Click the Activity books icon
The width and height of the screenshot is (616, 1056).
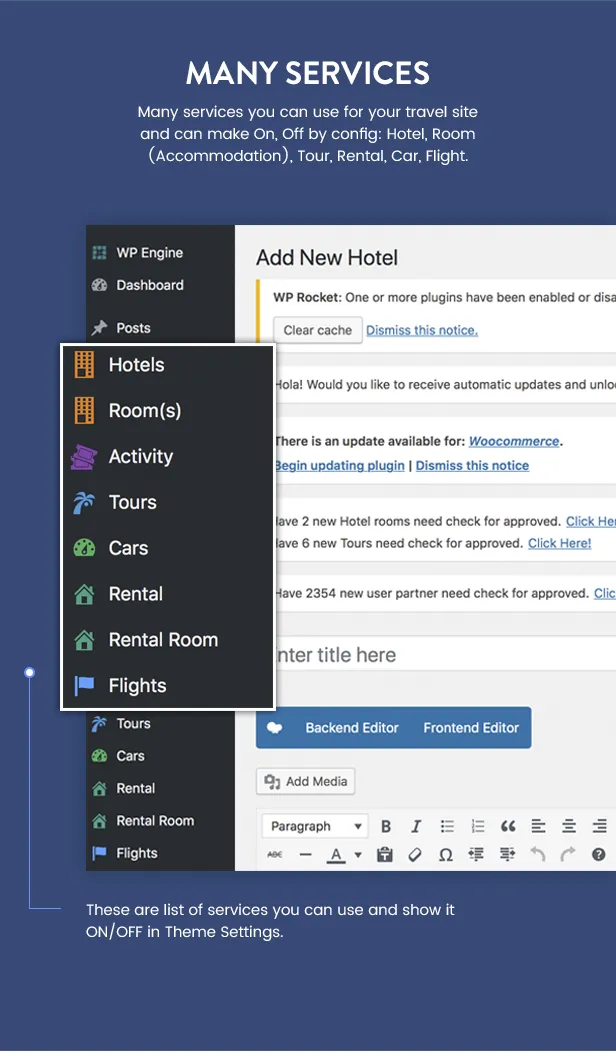tap(85, 456)
